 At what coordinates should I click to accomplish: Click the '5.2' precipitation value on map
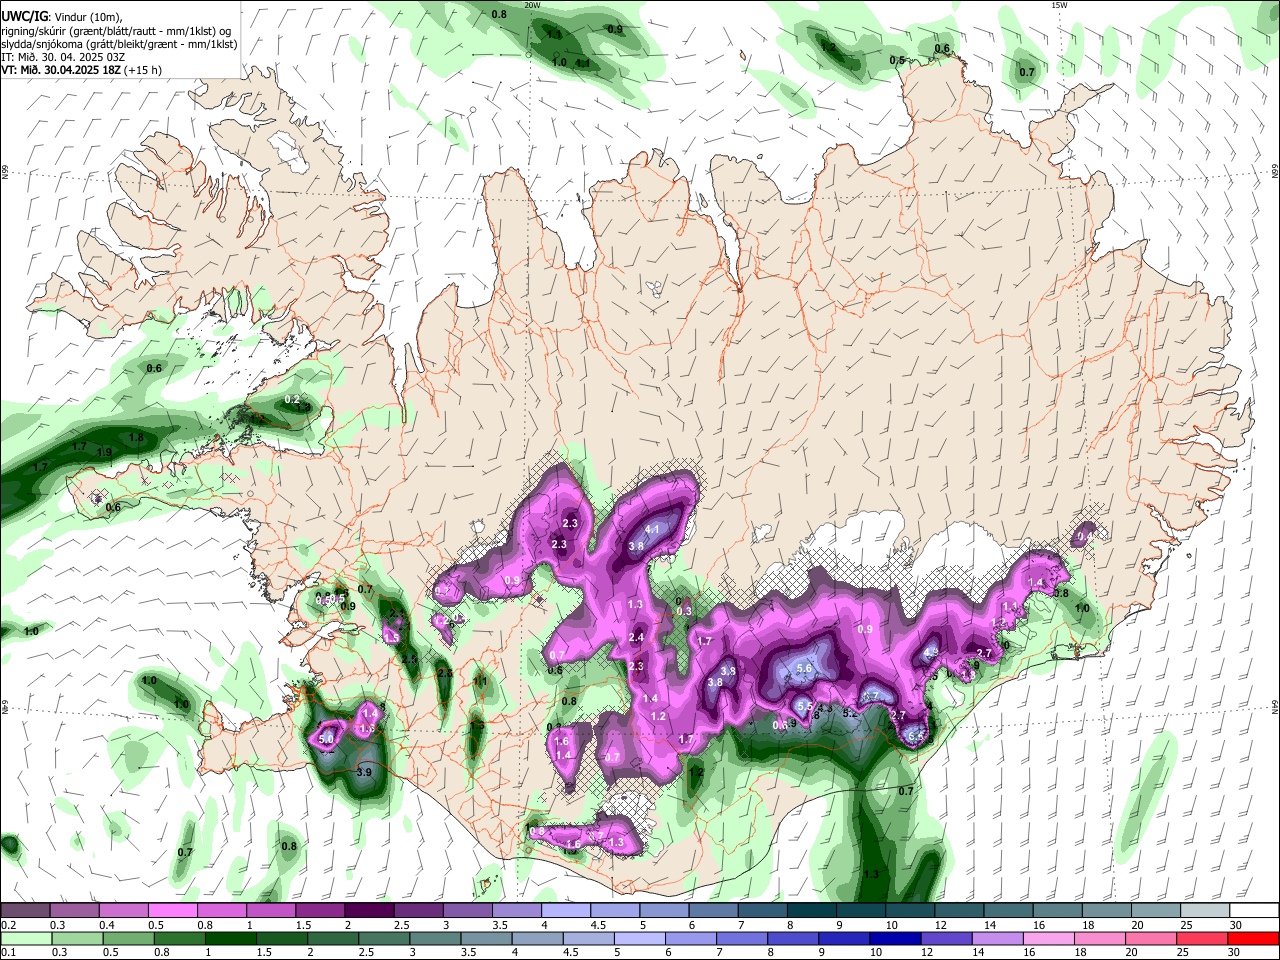pos(850,714)
